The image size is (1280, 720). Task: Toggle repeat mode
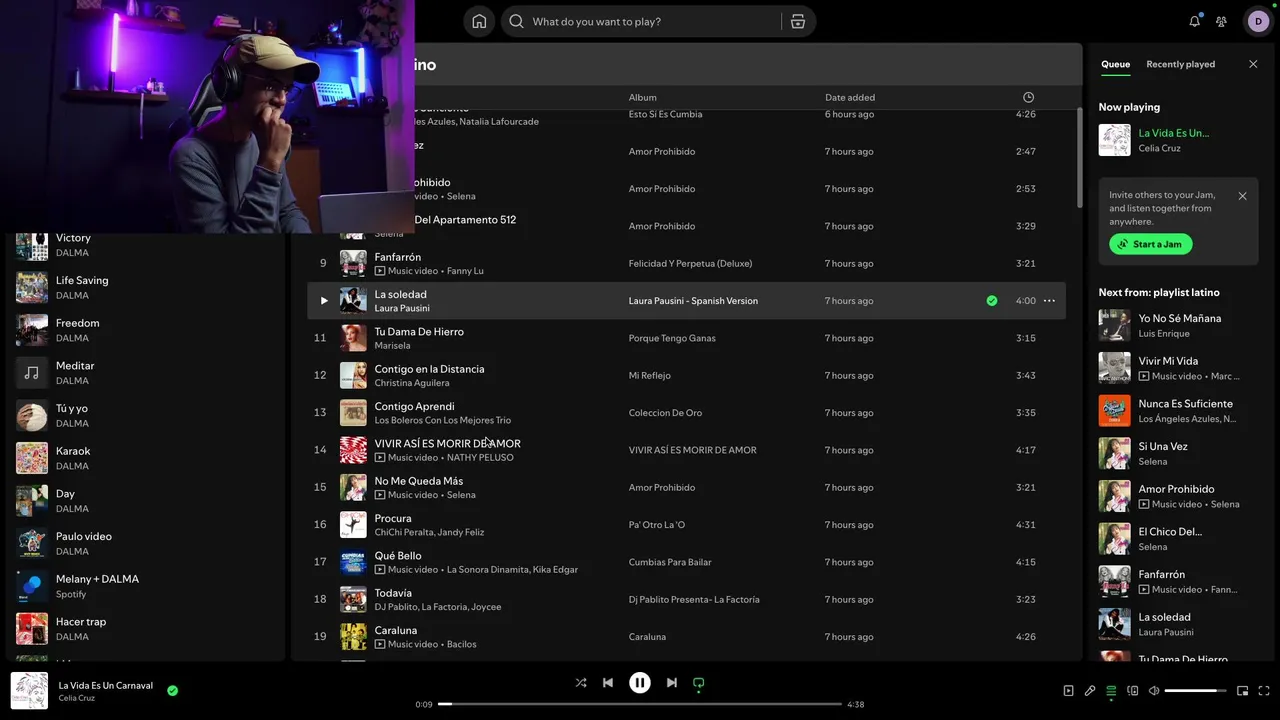pos(699,683)
